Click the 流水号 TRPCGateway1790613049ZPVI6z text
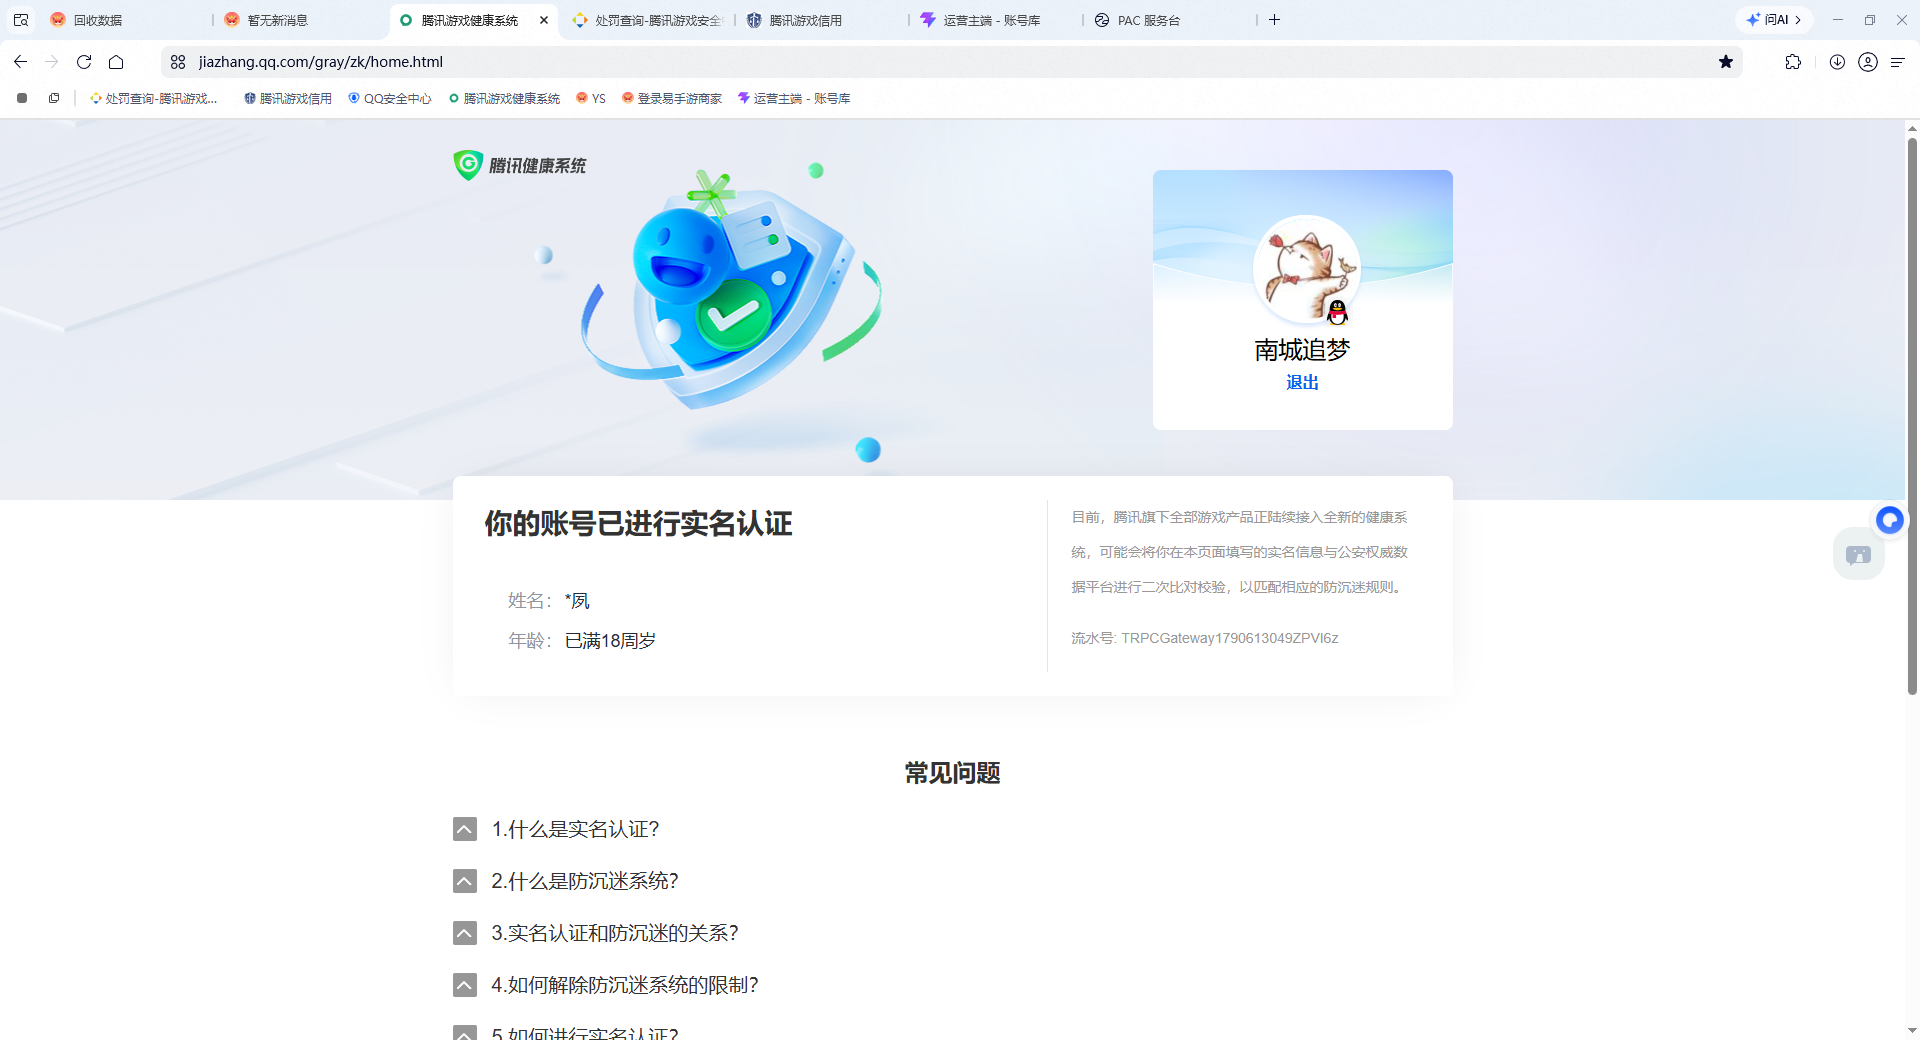The height and width of the screenshot is (1040, 1920). point(1205,638)
